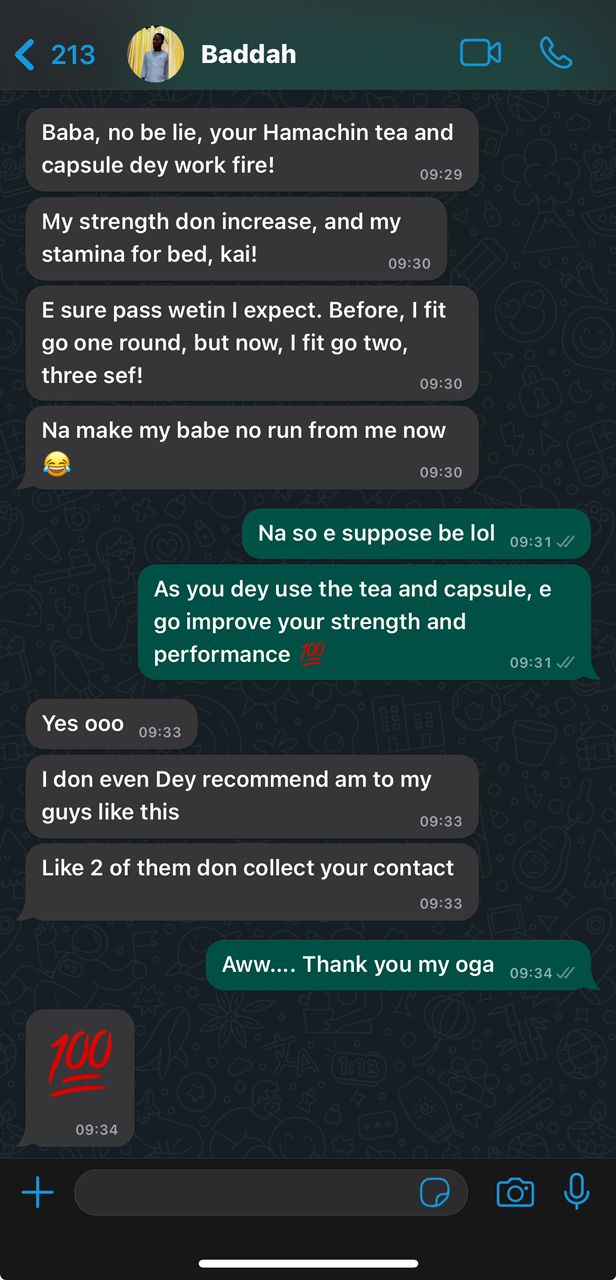This screenshot has width=616, height=1280.
Task: Go back using the 213 chevron
Action: [55, 54]
